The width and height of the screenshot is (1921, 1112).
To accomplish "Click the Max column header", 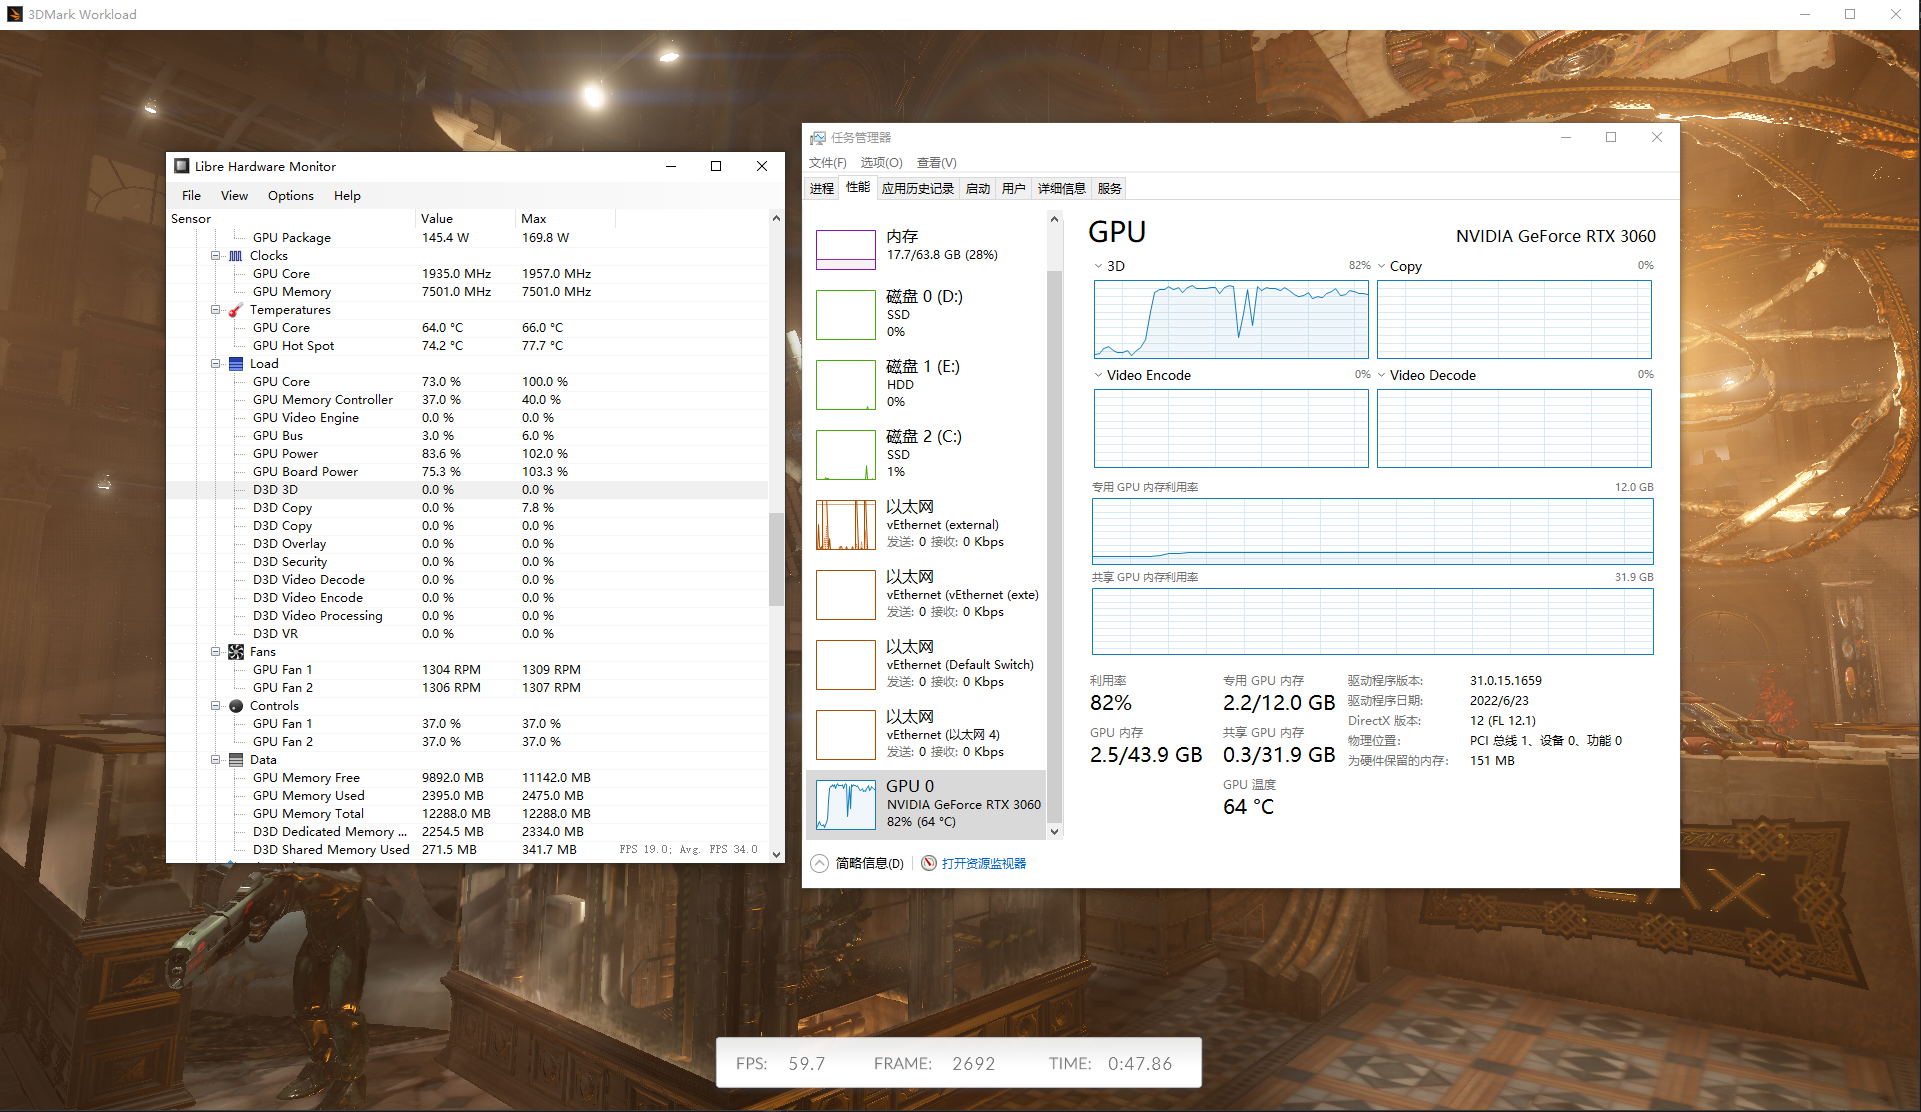I will point(565,219).
